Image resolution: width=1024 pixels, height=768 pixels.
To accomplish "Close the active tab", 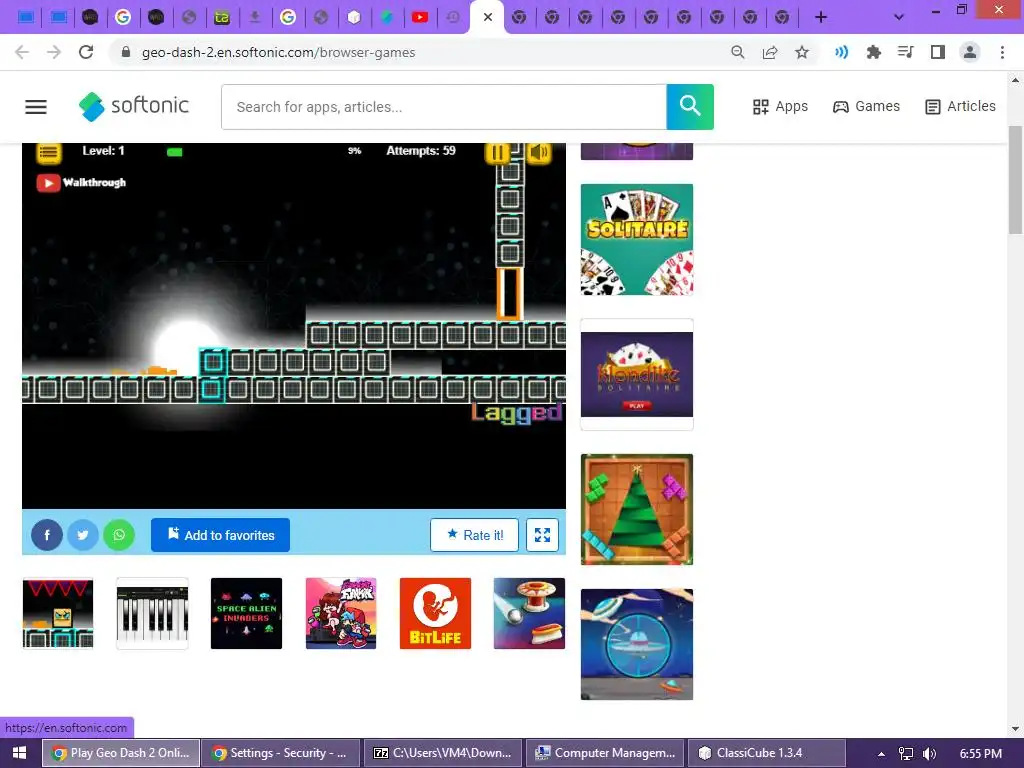I will coord(487,18).
